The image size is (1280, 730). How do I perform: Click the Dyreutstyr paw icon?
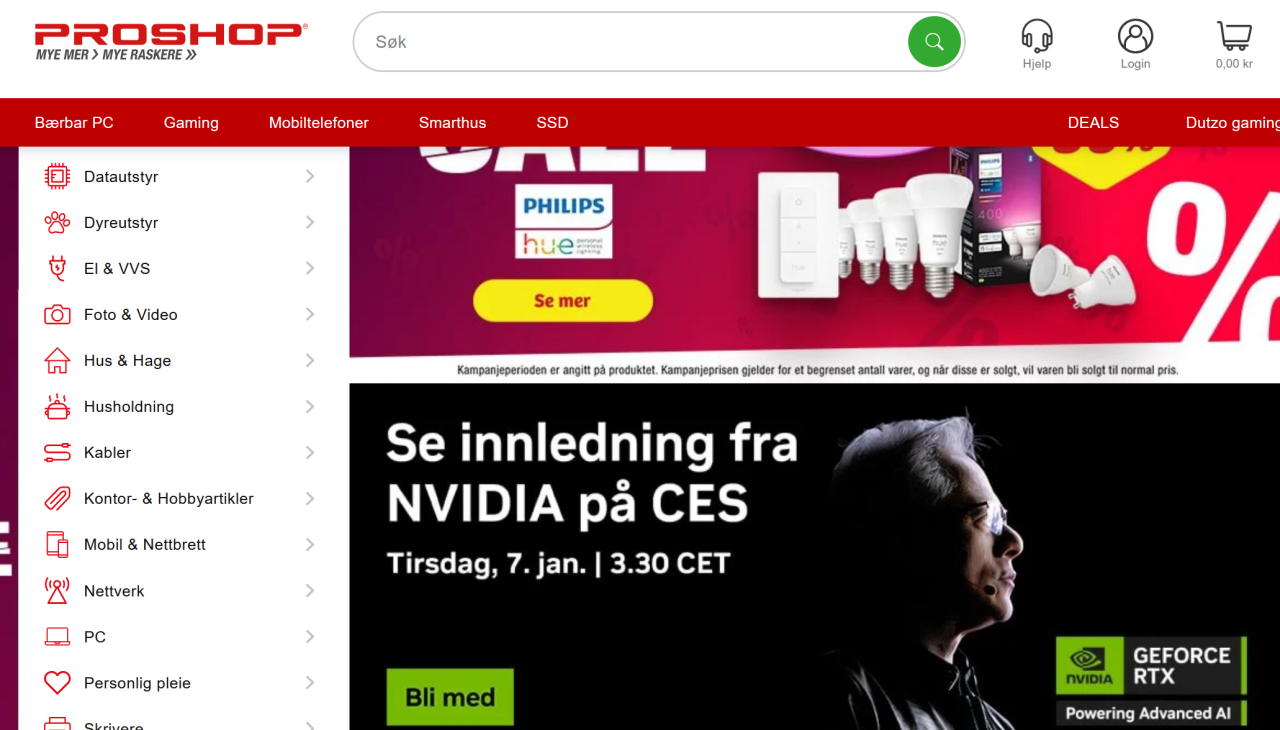pyautogui.click(x=57, y=223)
